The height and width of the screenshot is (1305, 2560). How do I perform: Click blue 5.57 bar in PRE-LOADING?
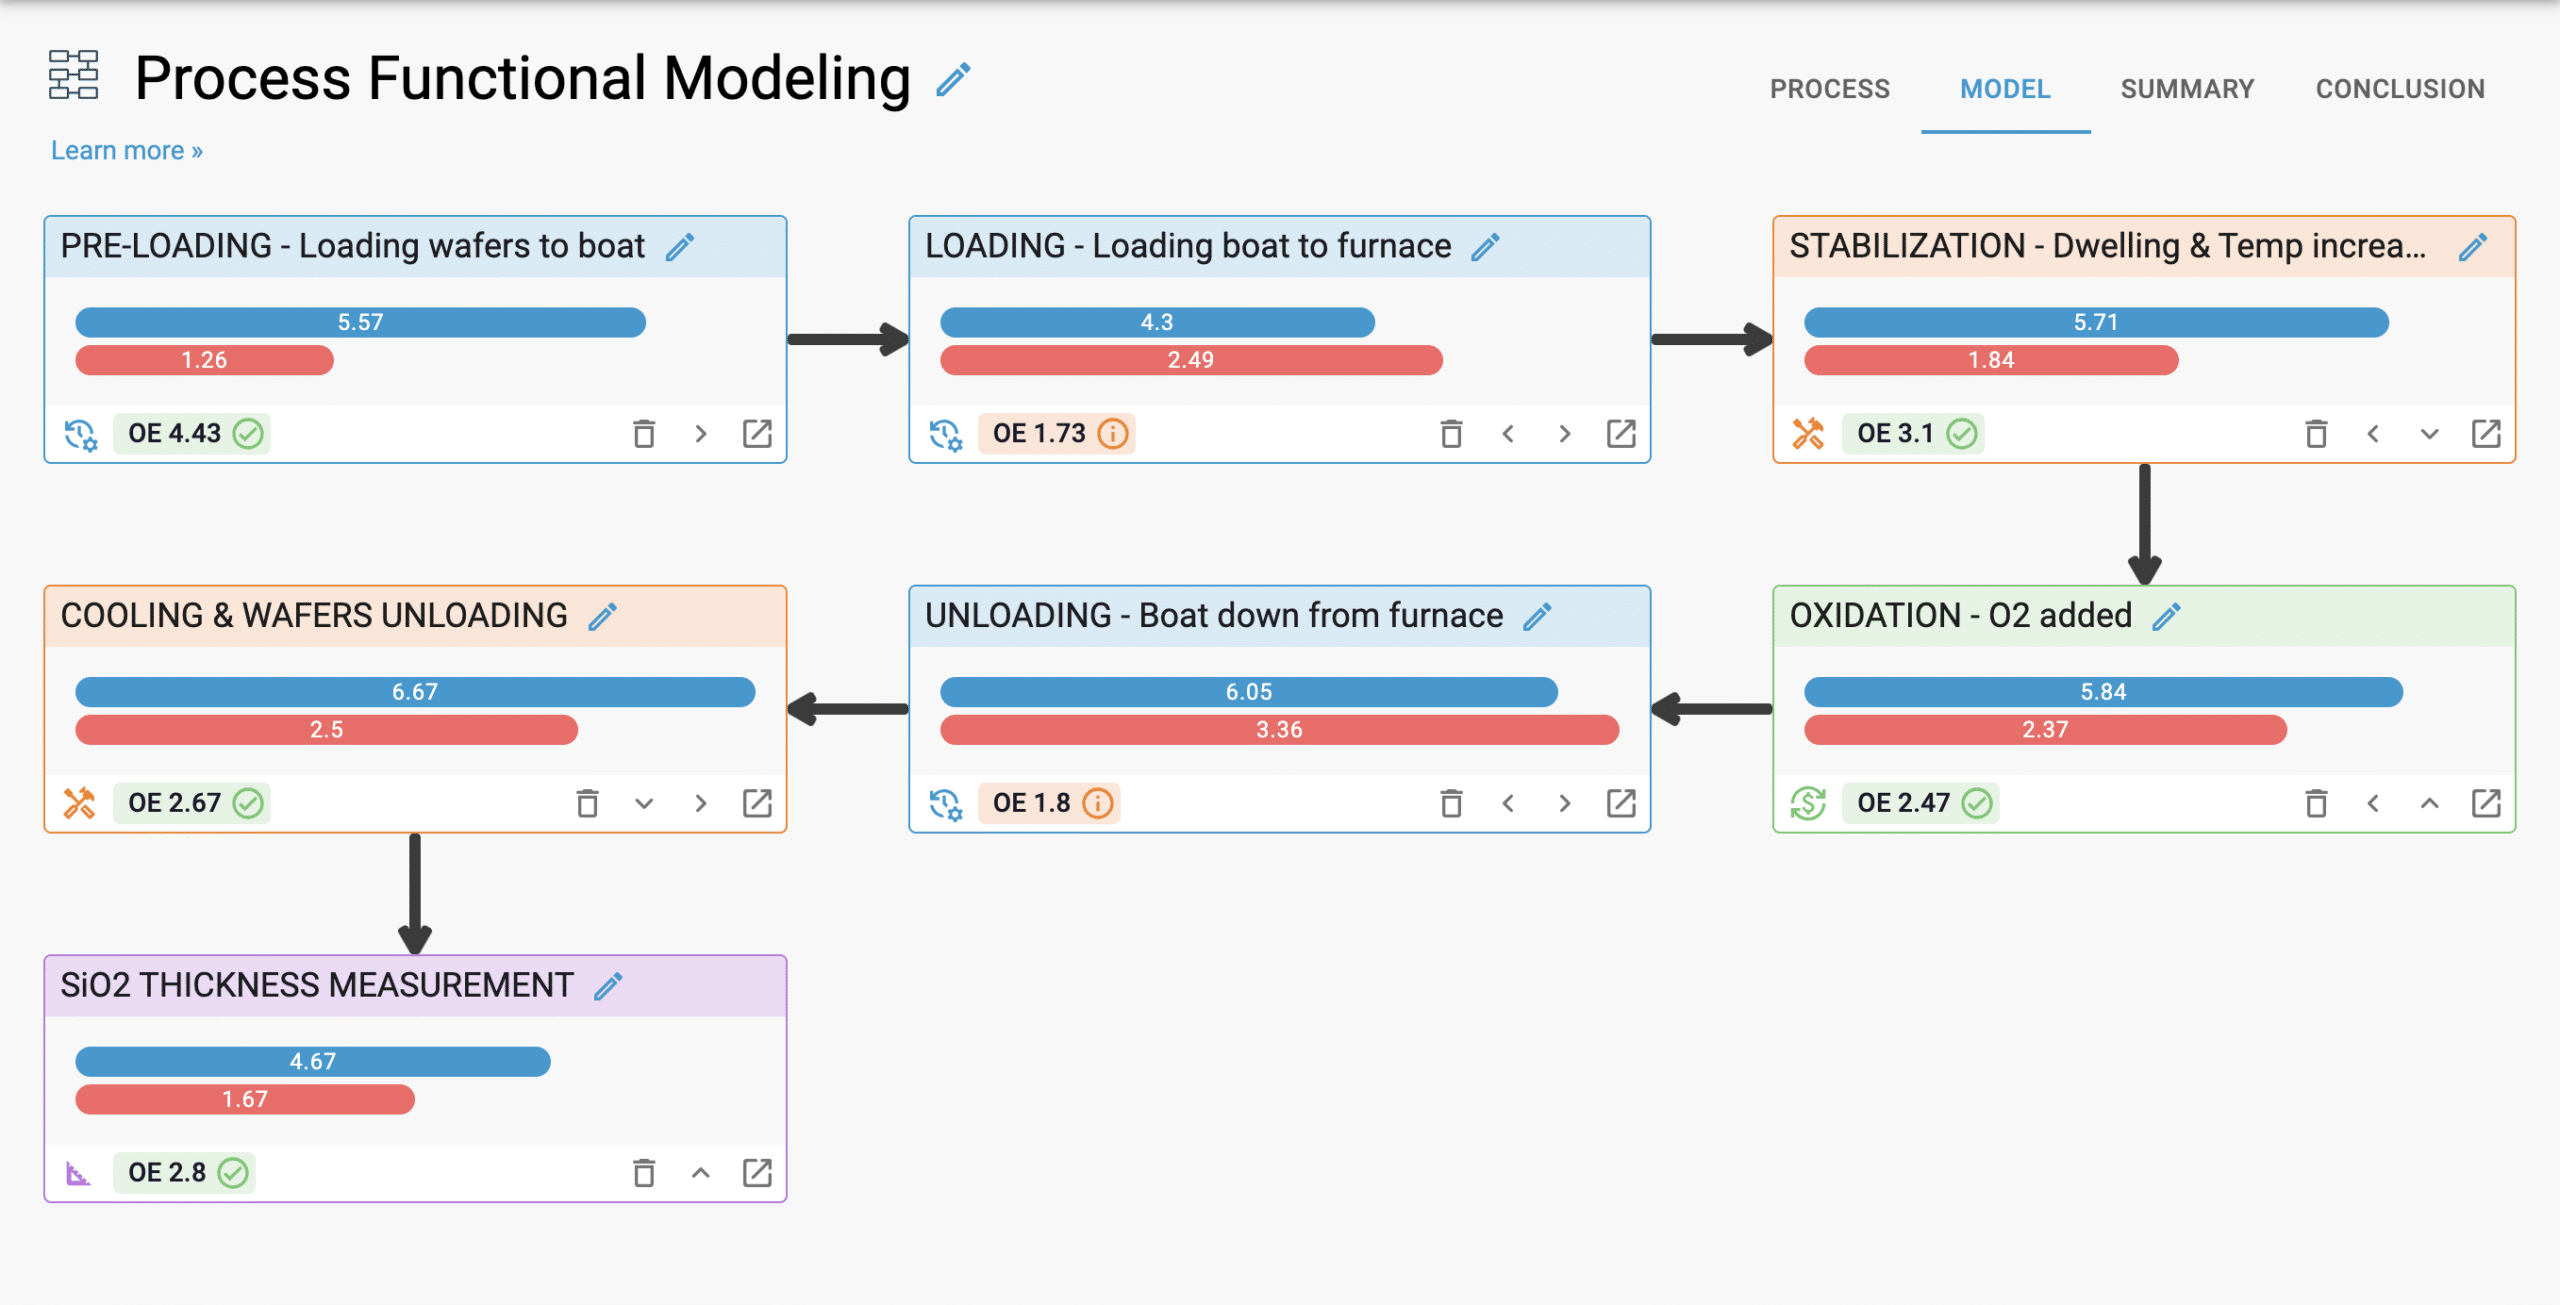360,322
